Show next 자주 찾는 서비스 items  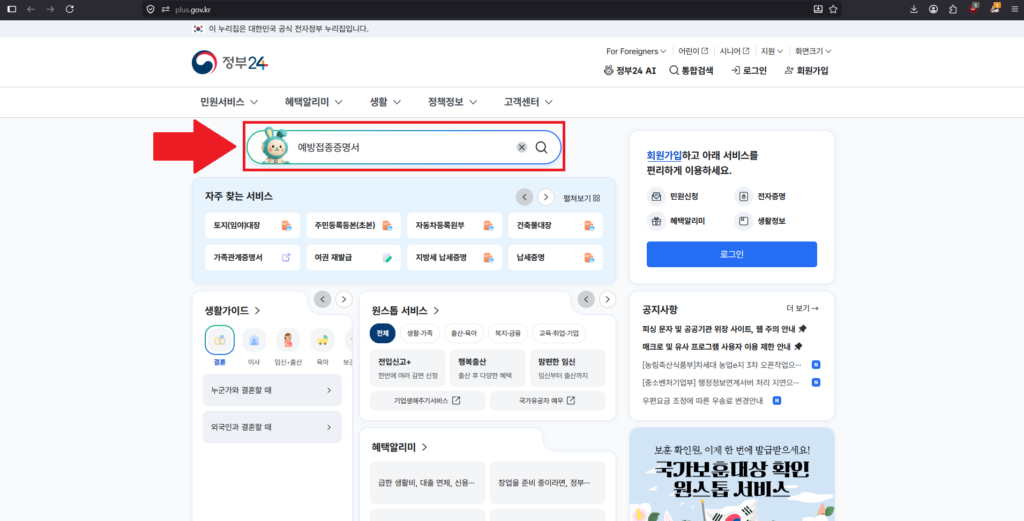tap(546, 197)
